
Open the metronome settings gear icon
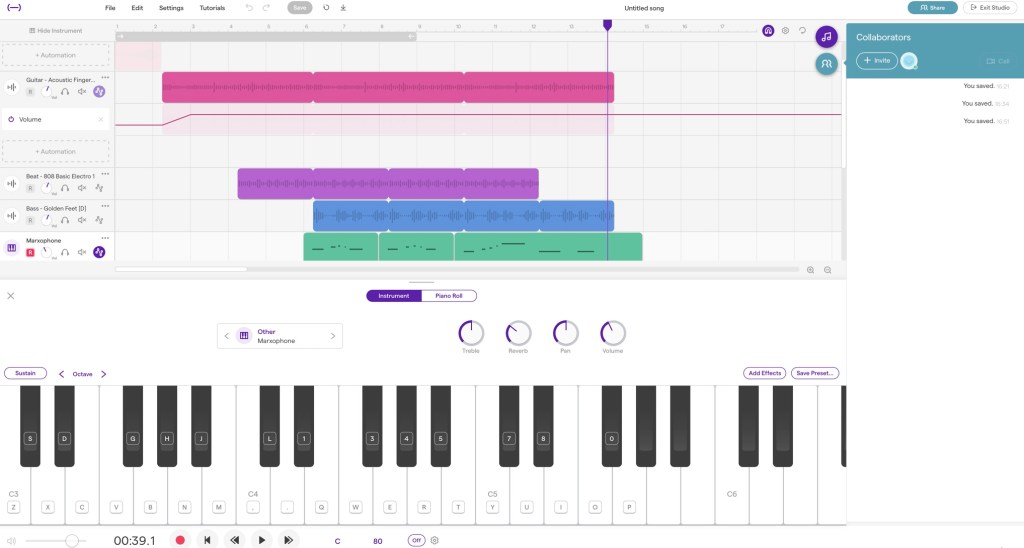435,540
